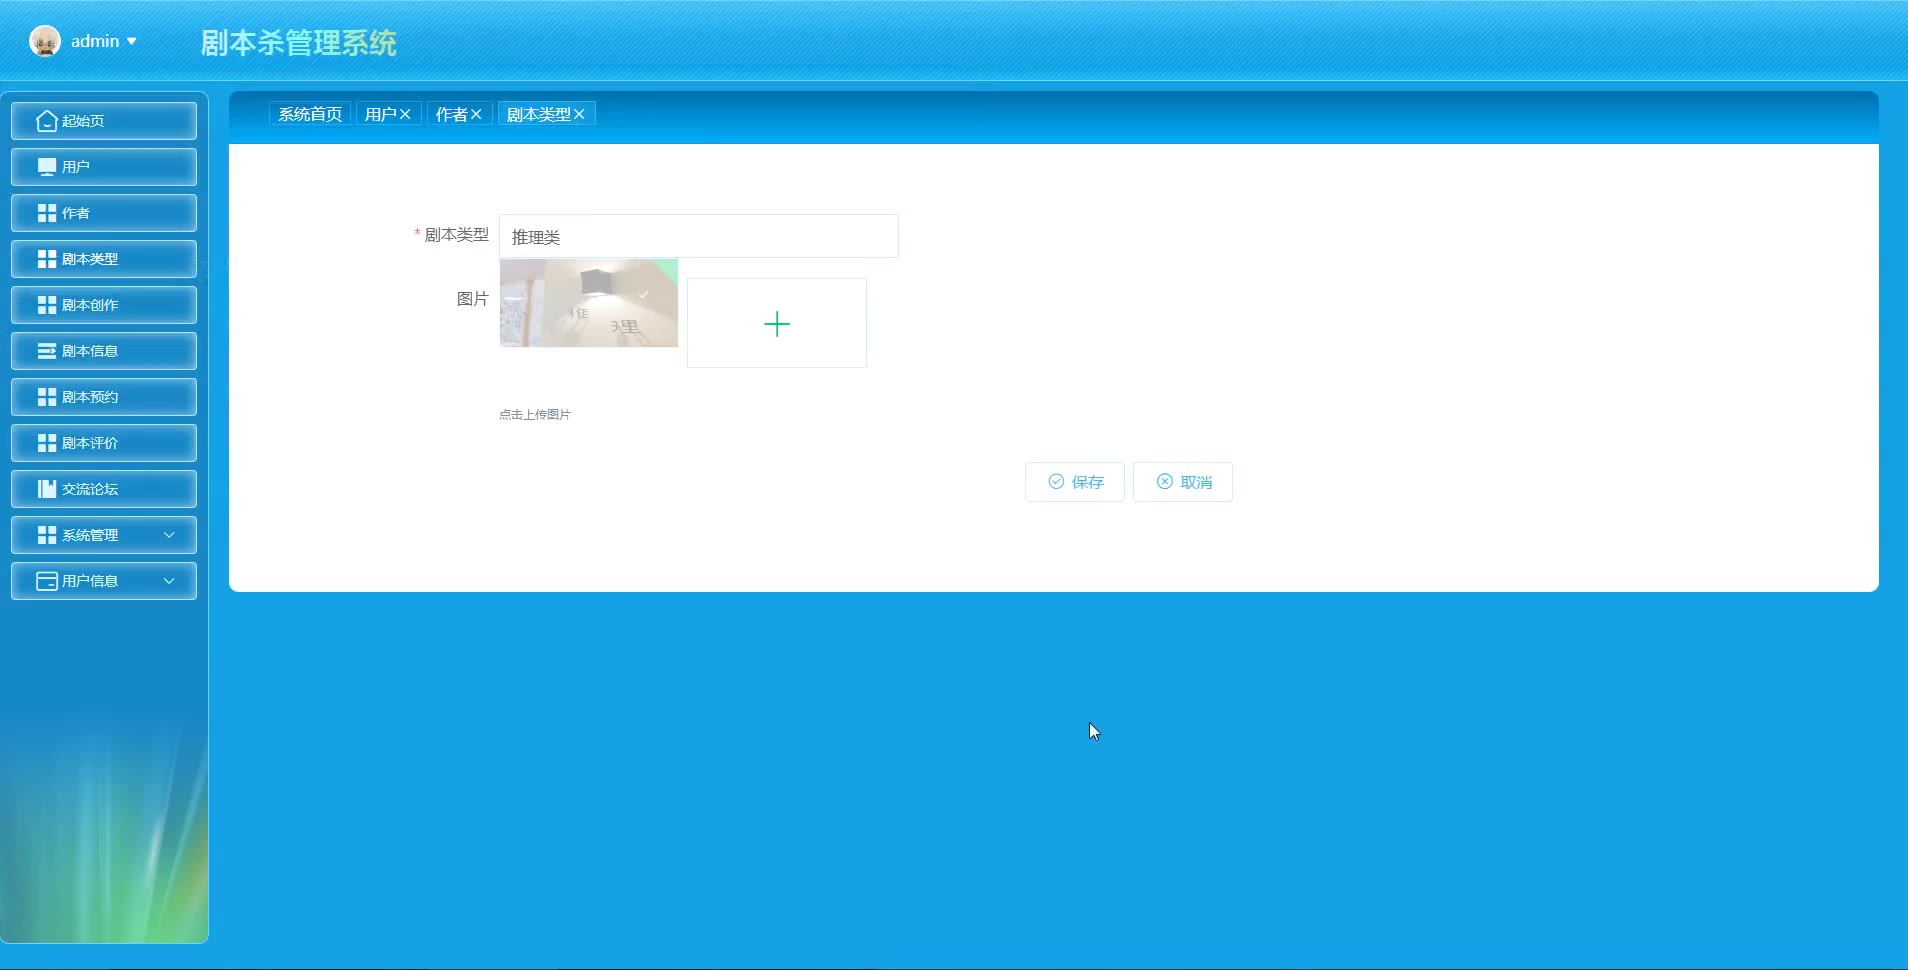Click the 图片 field label
The width and height of the screenshot is (1908, 970).
pos(472,299)
